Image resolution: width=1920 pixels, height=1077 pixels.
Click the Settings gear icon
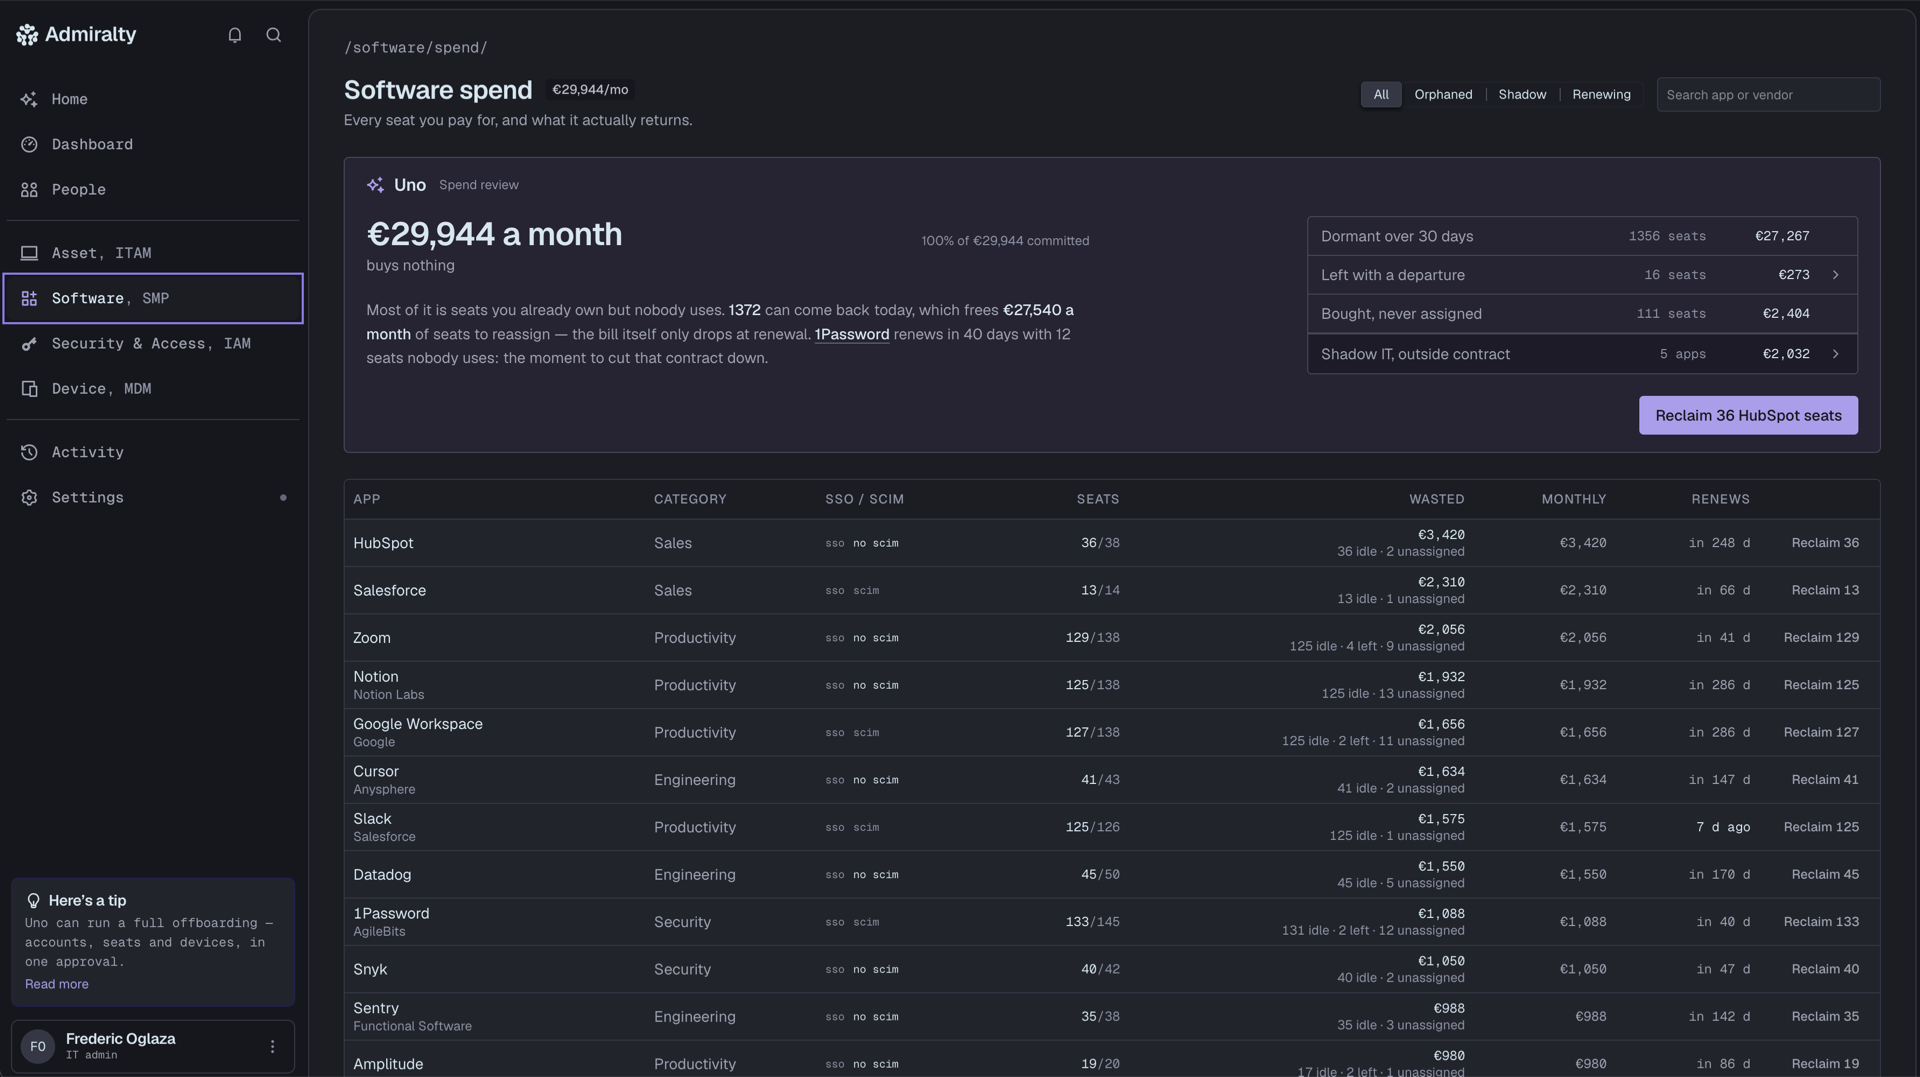pyautogui.click(x=29, y=497)
